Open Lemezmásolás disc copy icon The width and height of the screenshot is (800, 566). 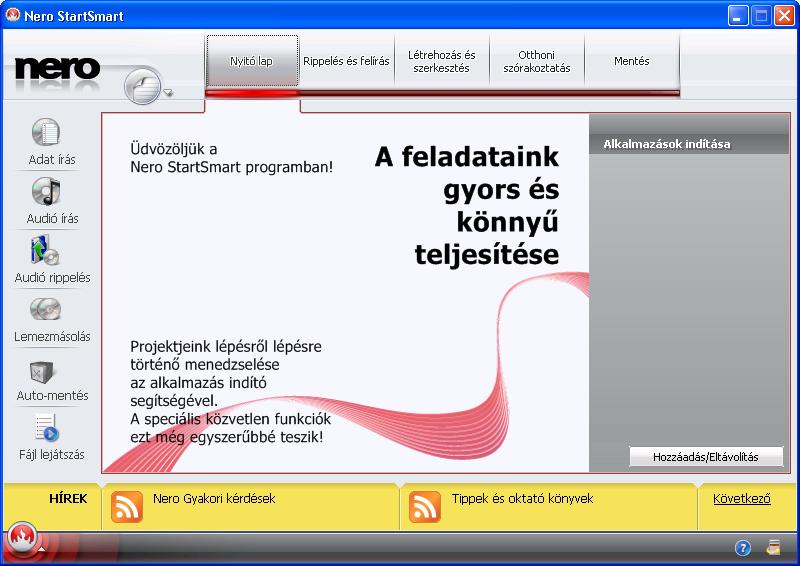click(46, 309)
